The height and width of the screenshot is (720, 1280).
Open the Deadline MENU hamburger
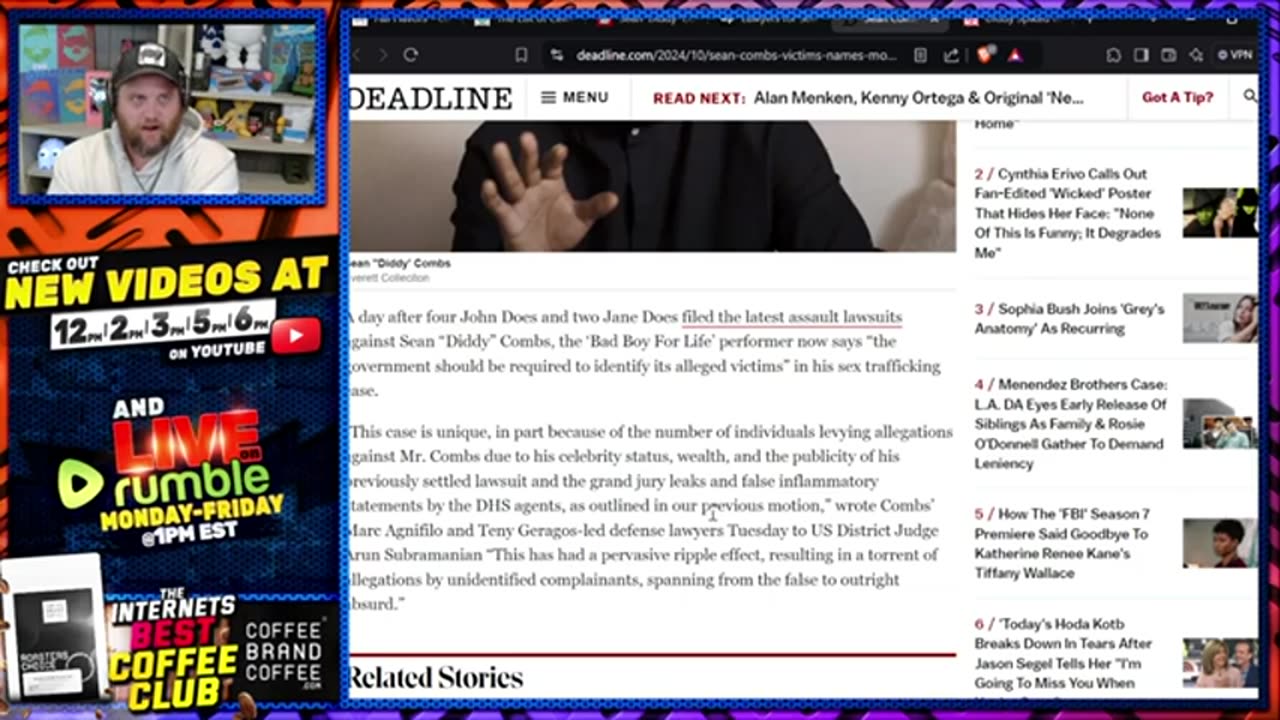pyautogui.click(x=575, y=97)
